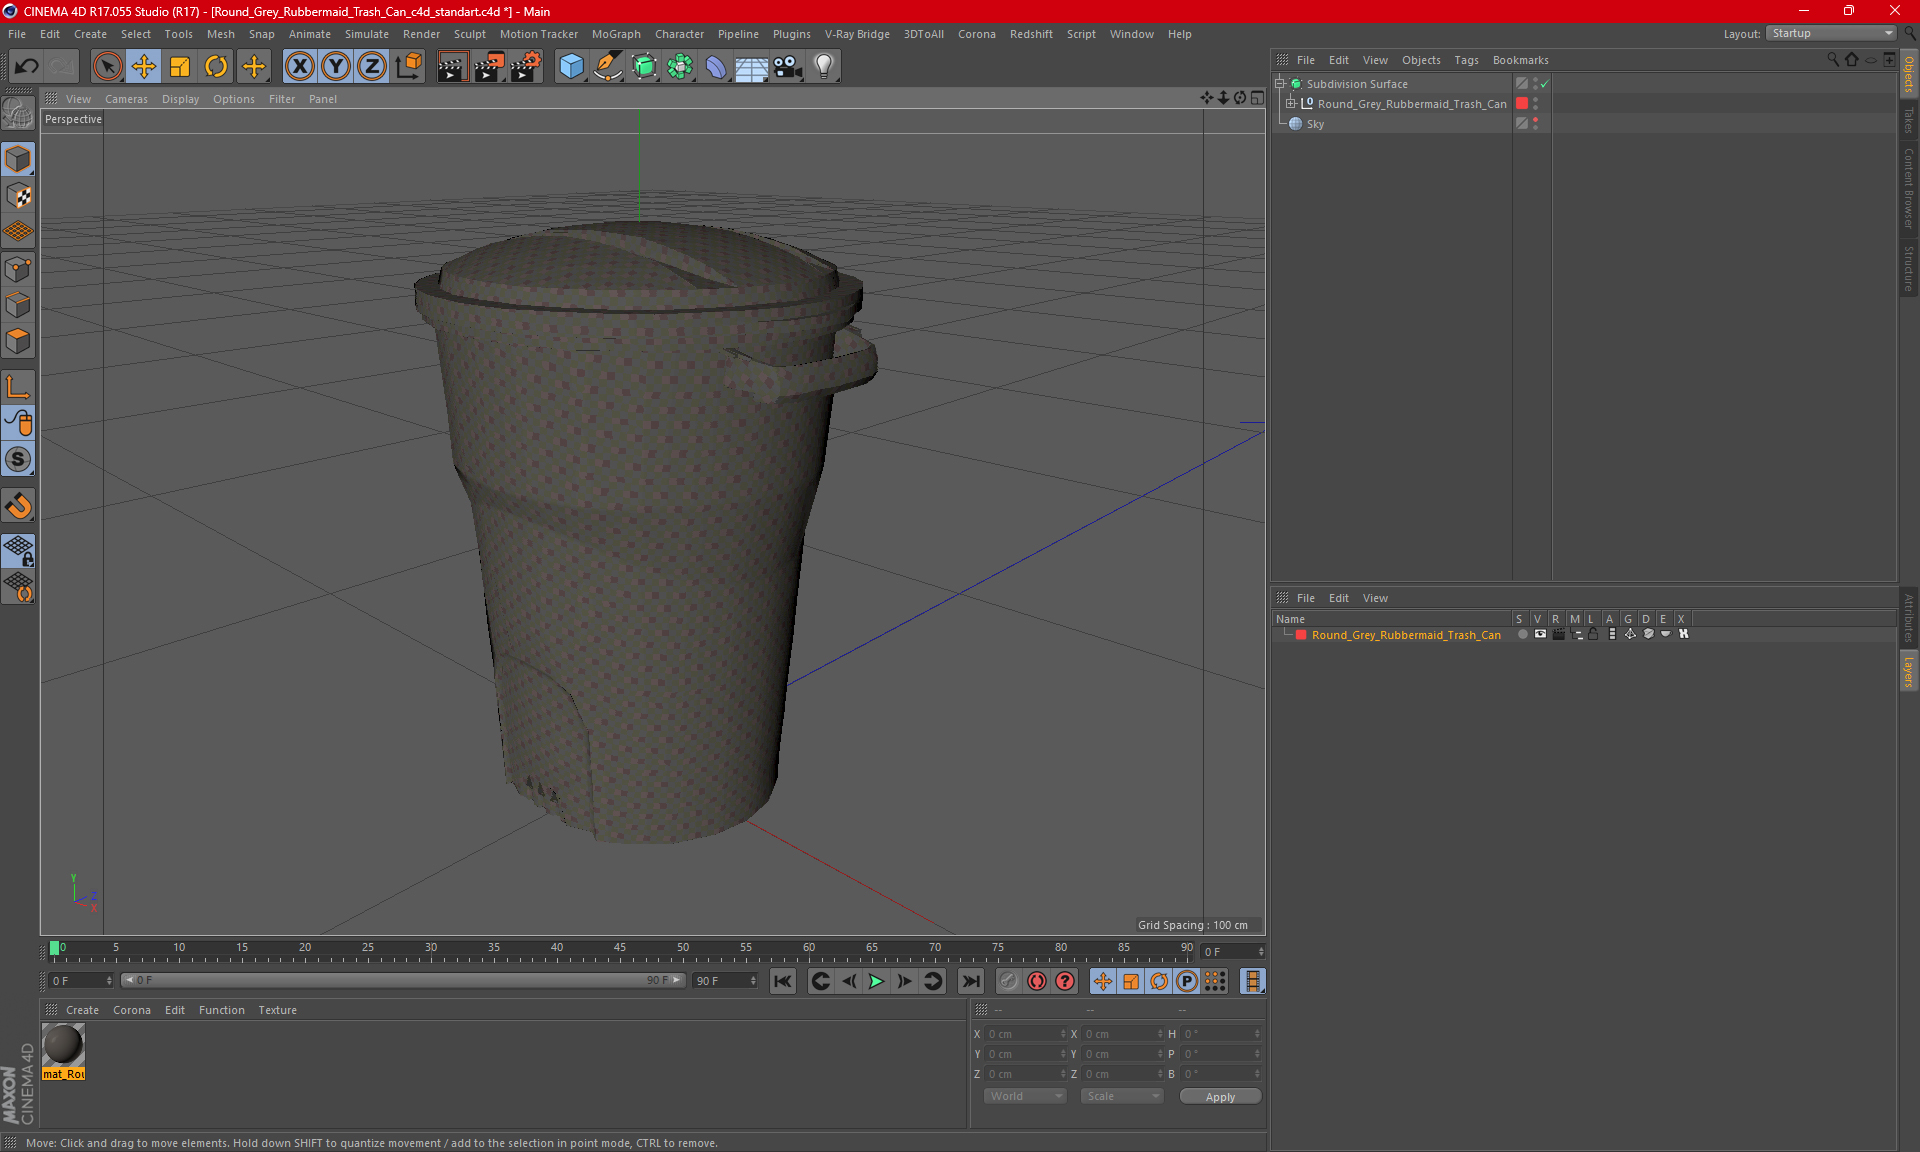The image size is (1920, 1152).
Task: Open the MoGraph menu
Action: pyautogui.click(x=616, y=34)
